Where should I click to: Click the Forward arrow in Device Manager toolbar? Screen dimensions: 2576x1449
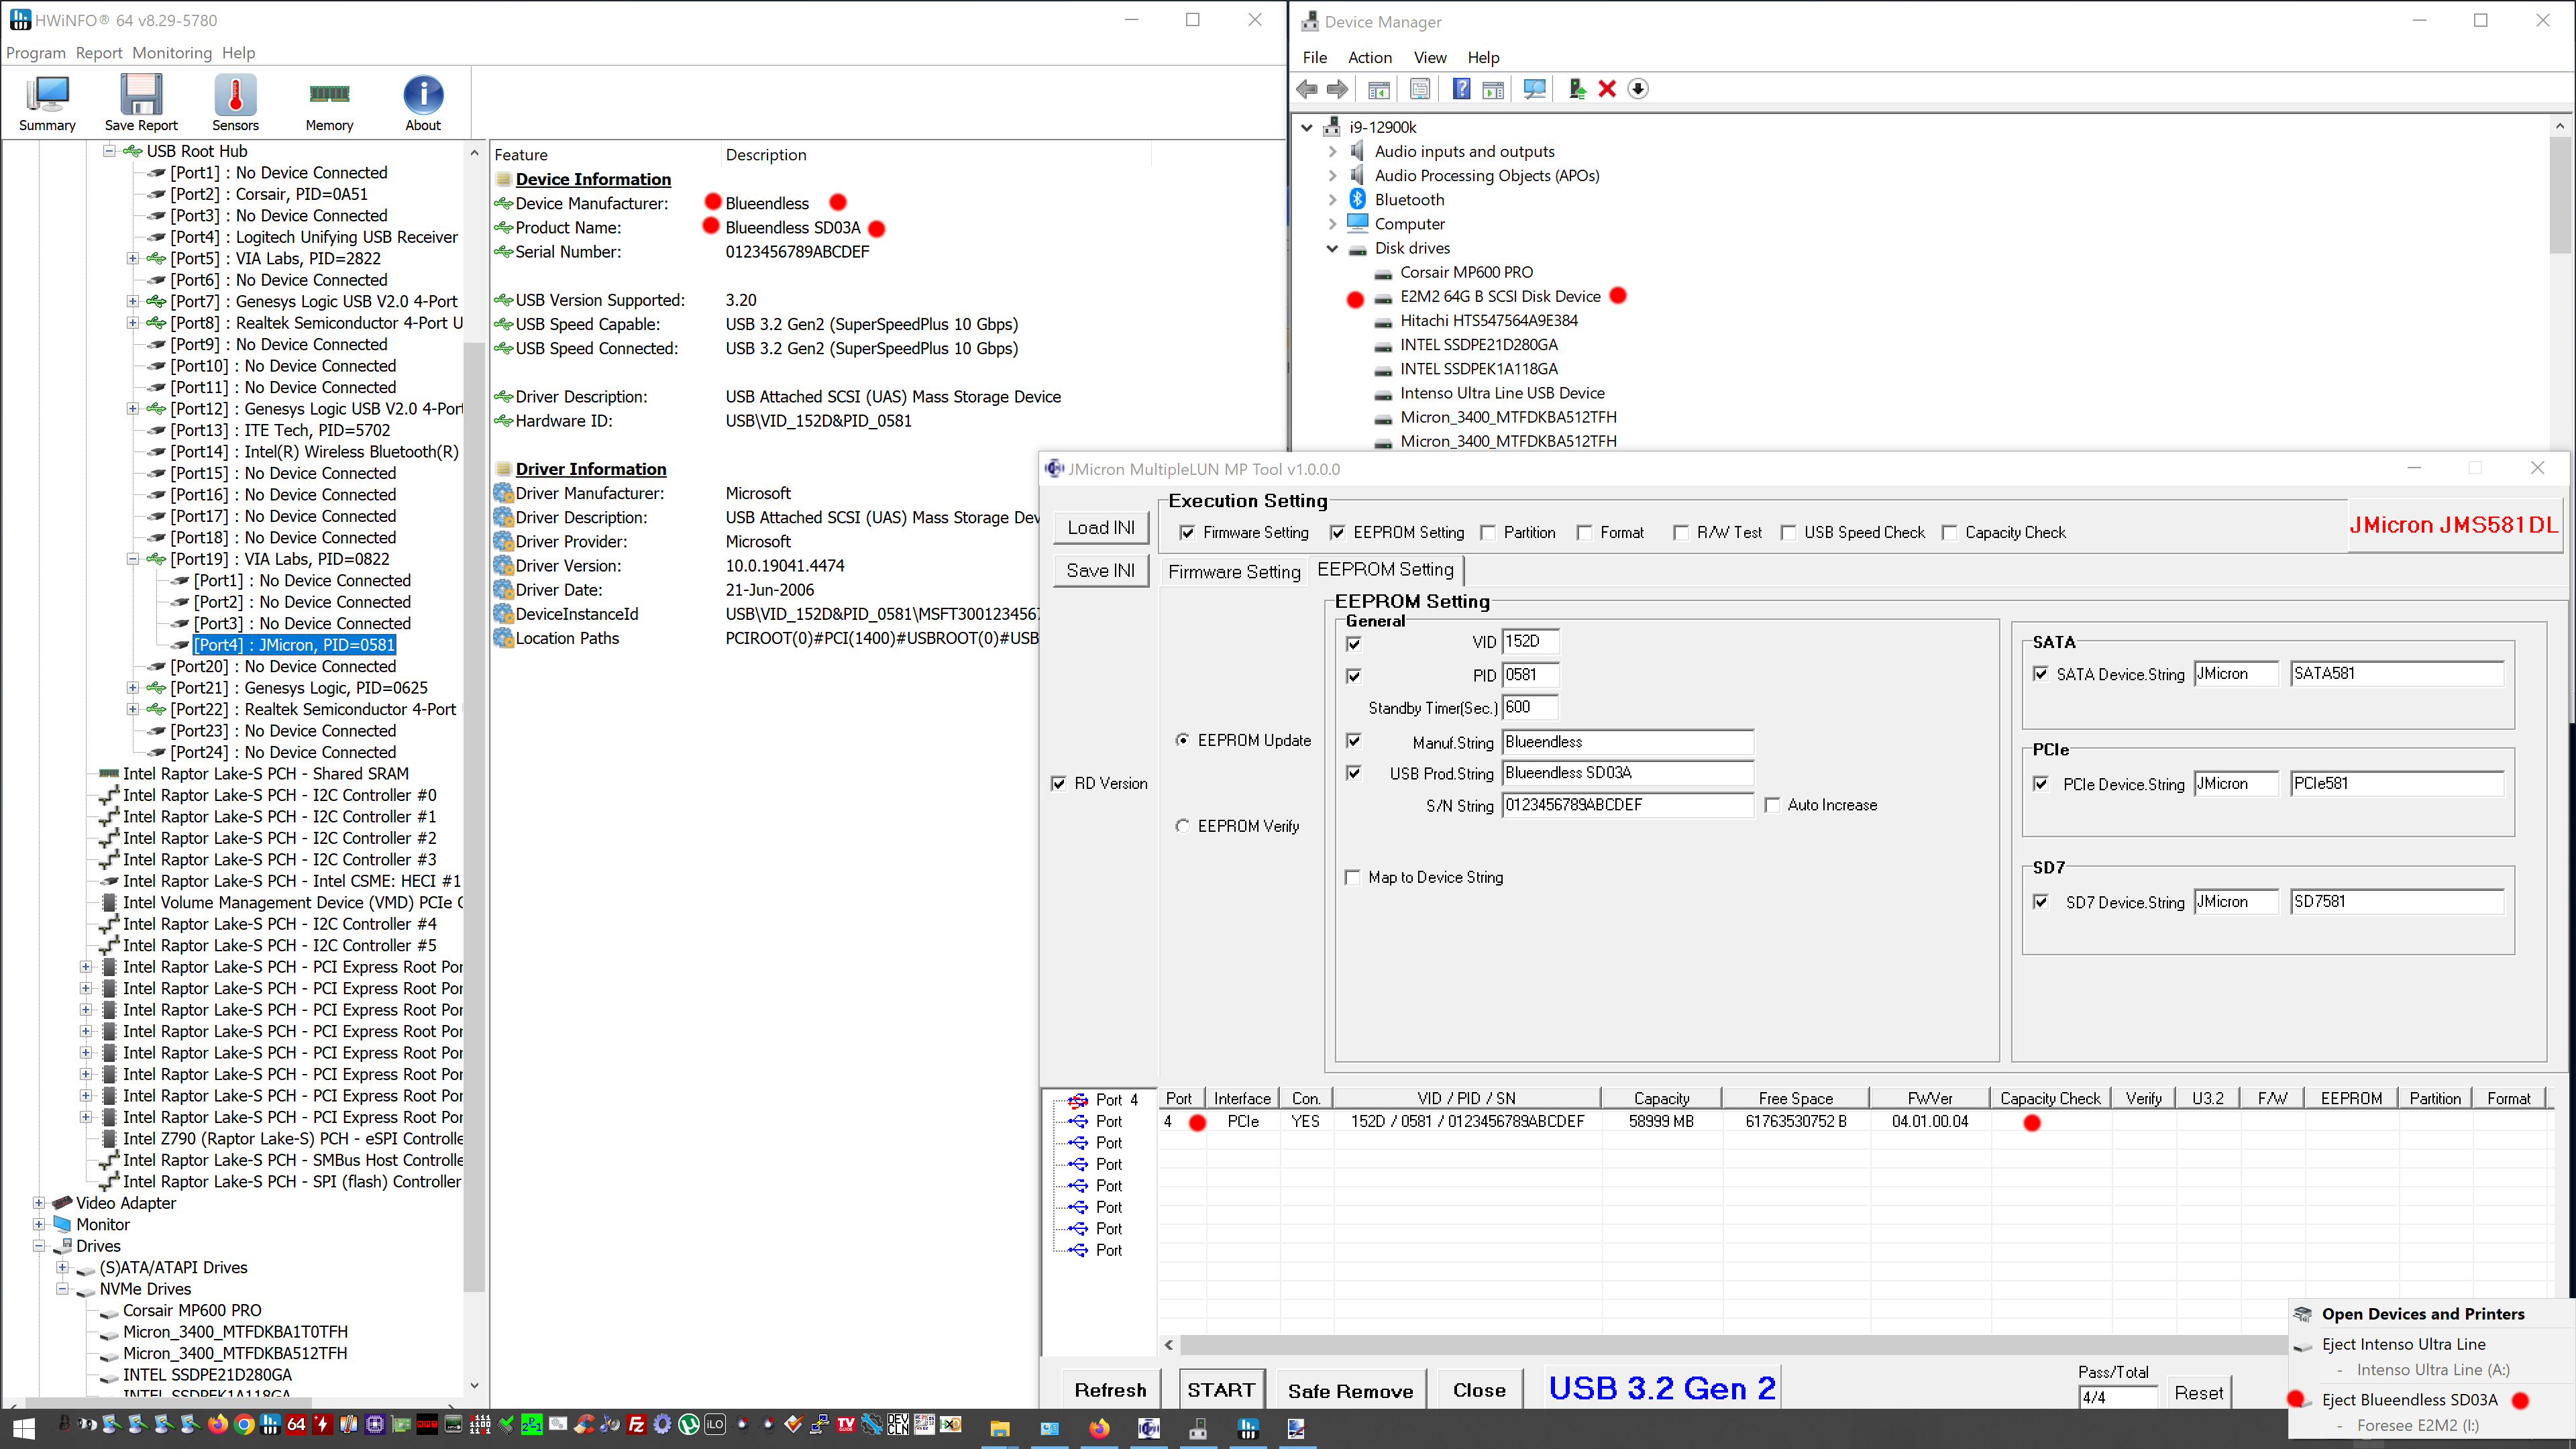[x=1337, y=89]
